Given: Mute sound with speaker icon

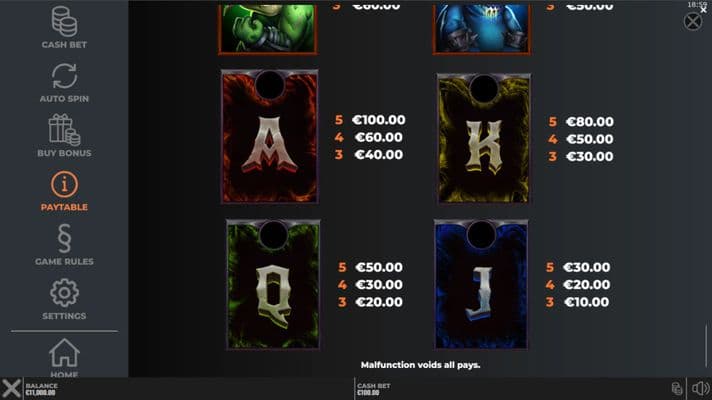Looking at the screenshot, I should pos(700,389).
